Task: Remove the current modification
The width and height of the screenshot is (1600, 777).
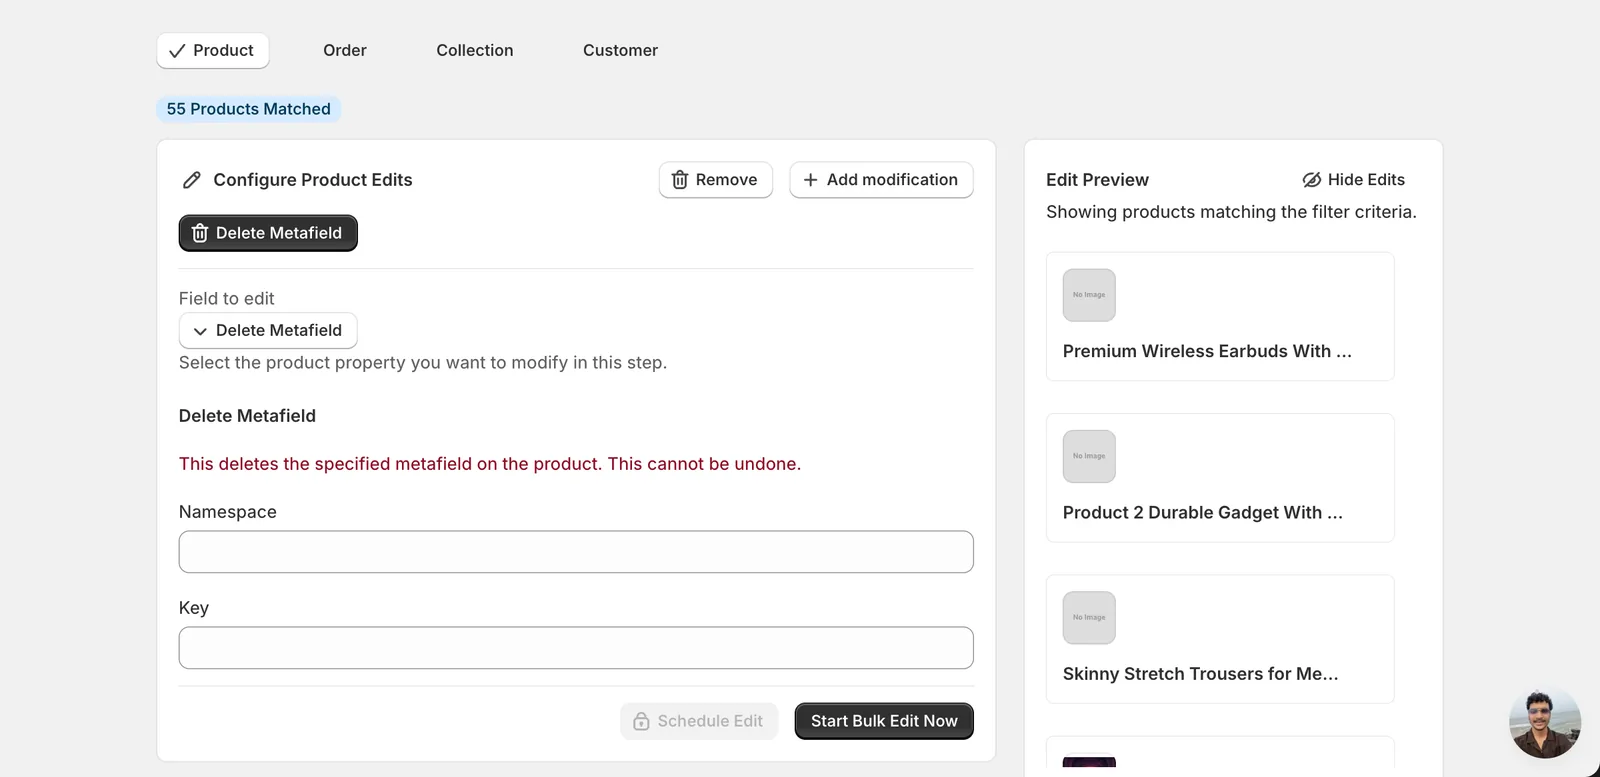Action: (716, 180)
